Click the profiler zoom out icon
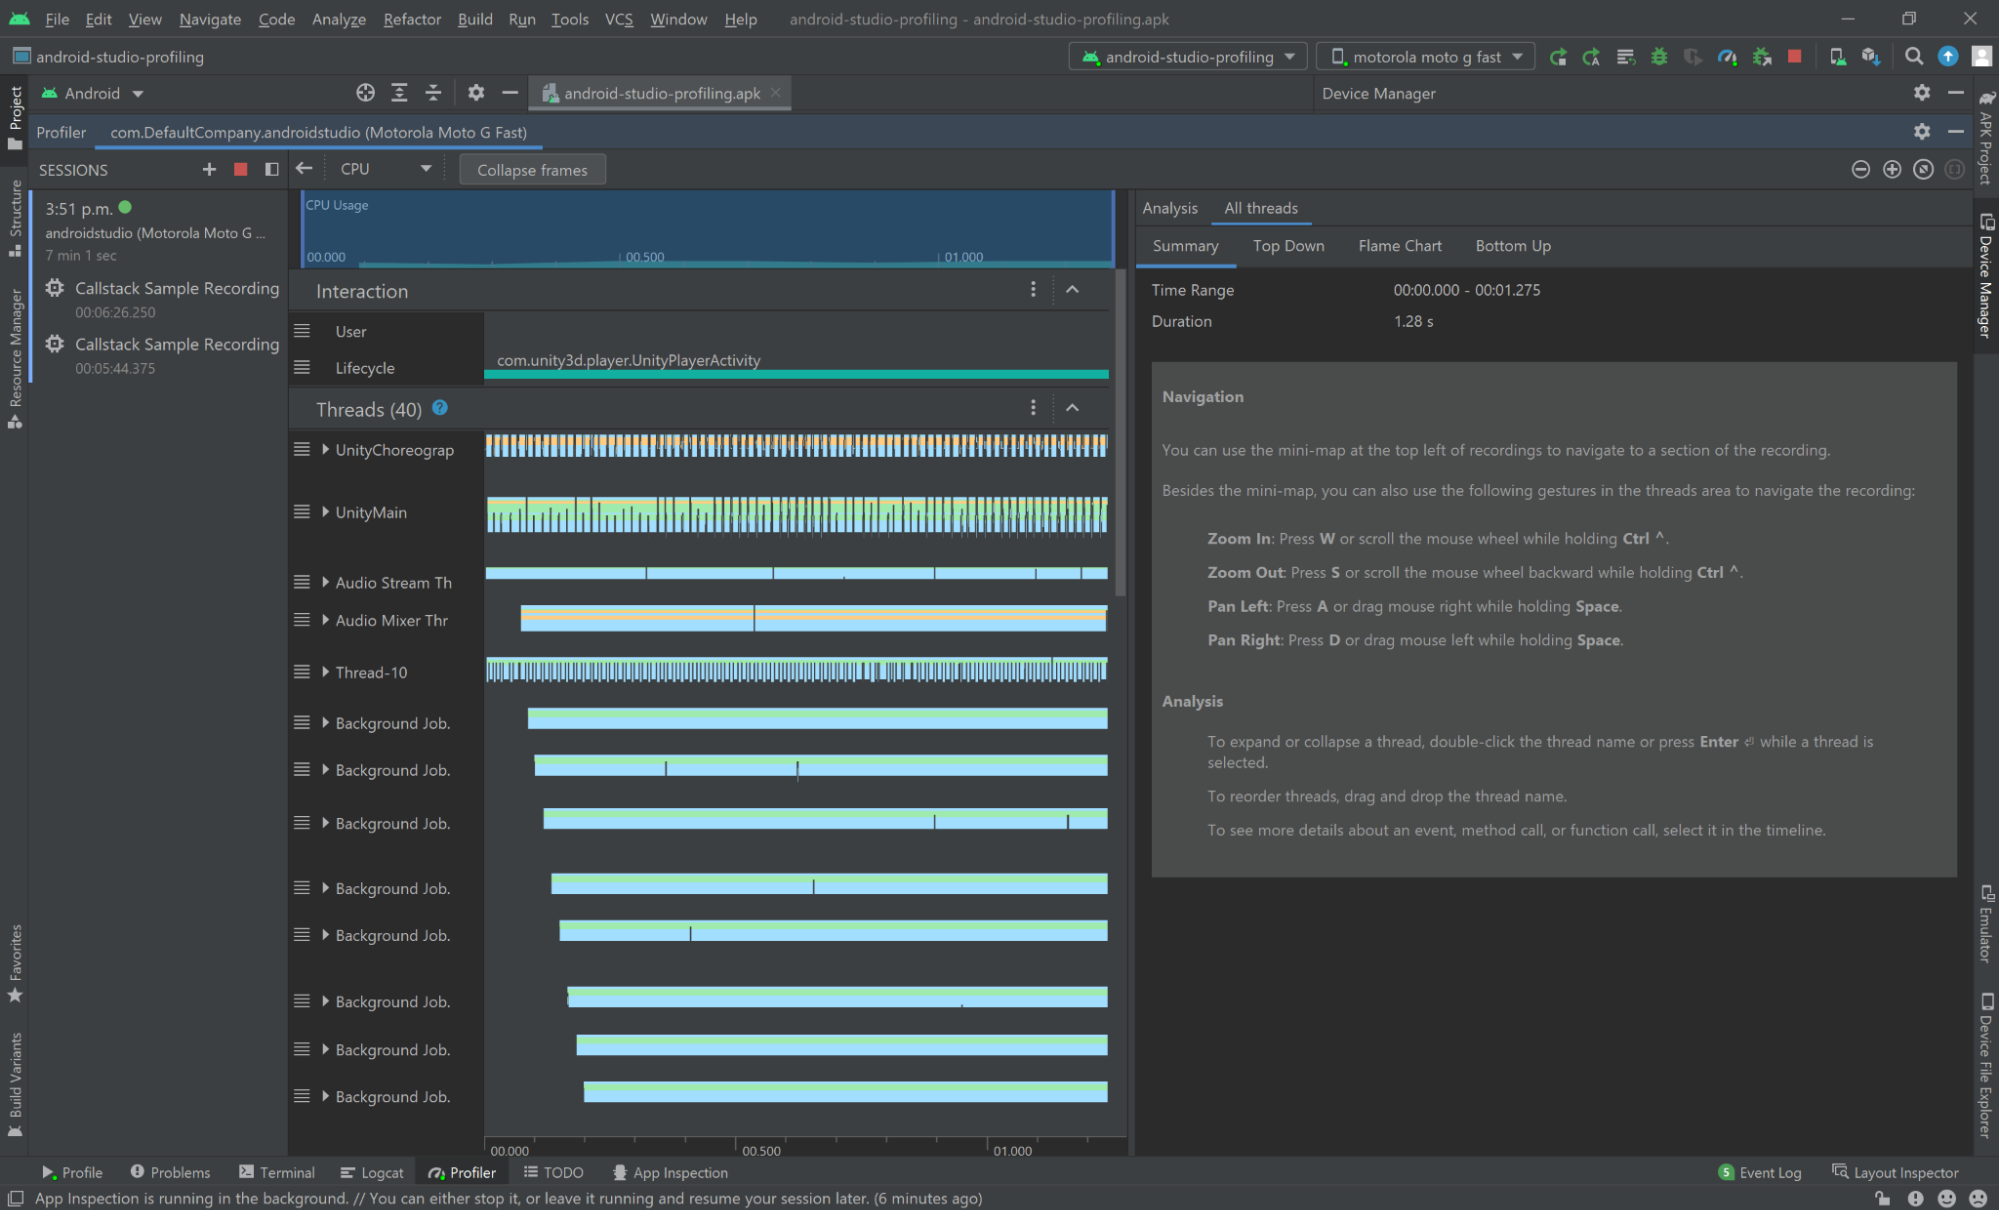 (1860, 170)
